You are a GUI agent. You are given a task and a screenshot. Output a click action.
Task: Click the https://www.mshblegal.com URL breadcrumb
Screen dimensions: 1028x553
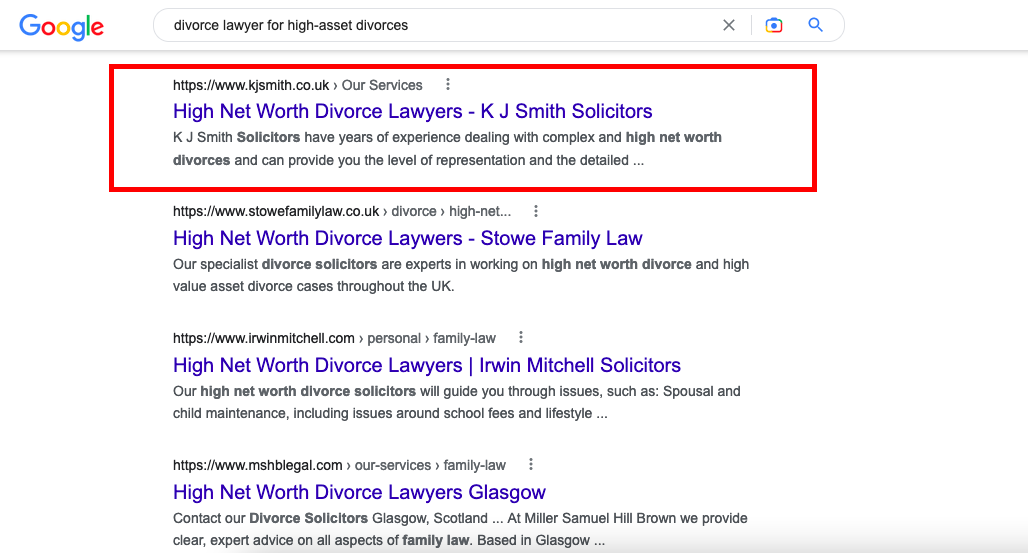point(339,465)
